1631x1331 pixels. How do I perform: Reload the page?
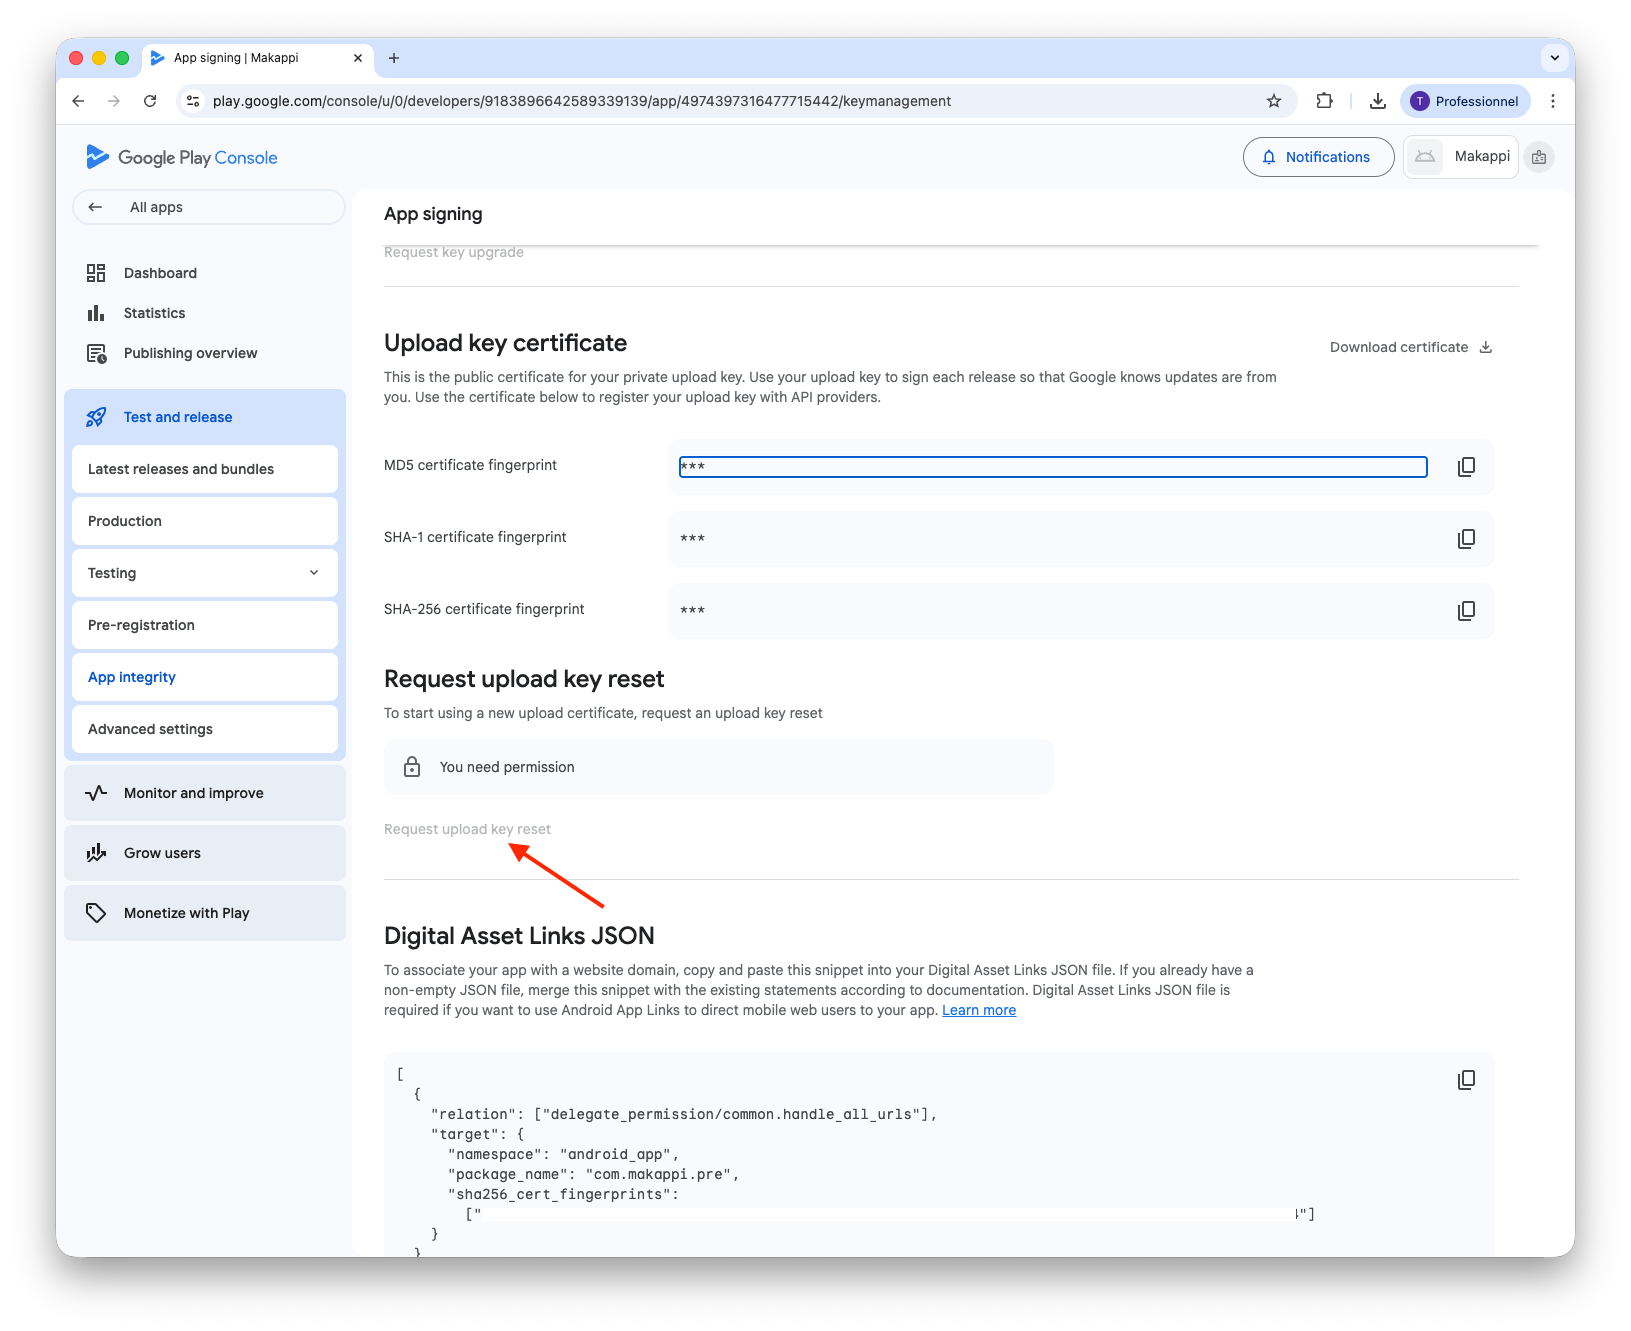tap(150, 101)
